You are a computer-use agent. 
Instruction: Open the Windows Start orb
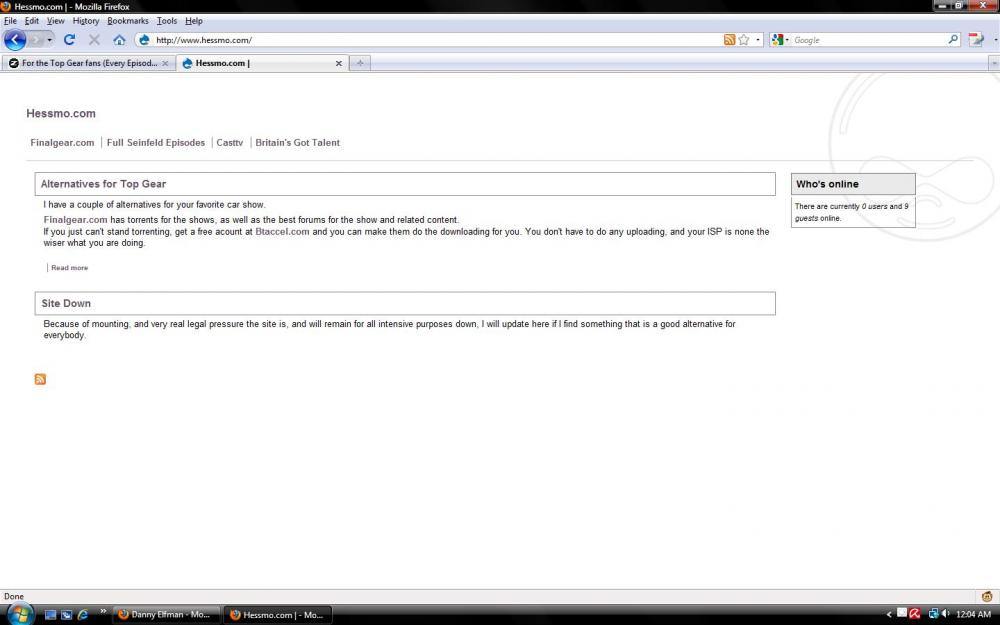click(x=20, y=614)
